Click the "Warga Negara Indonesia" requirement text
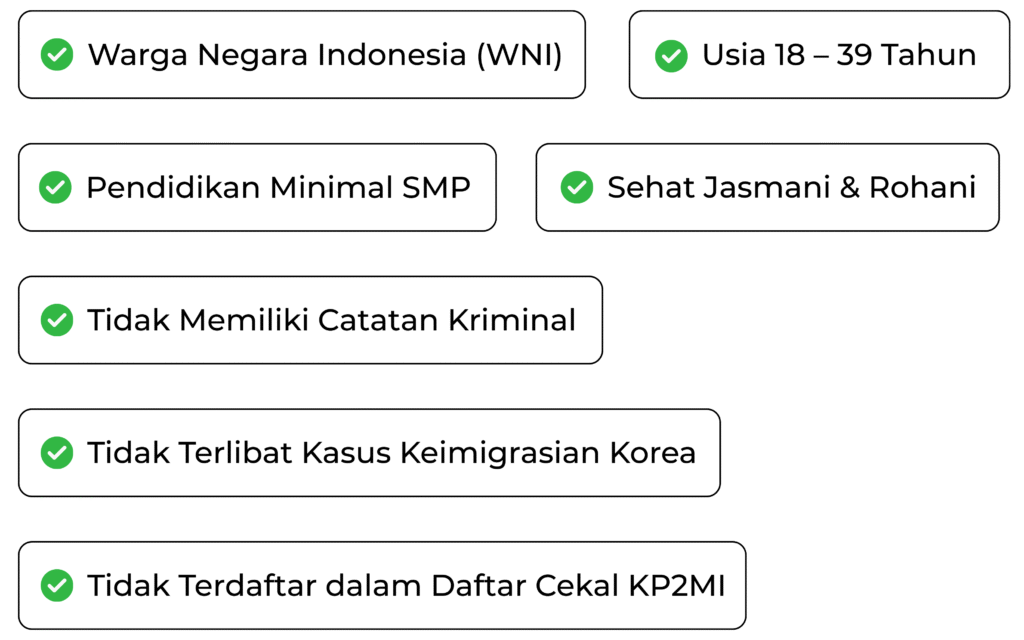 (279, 54)
